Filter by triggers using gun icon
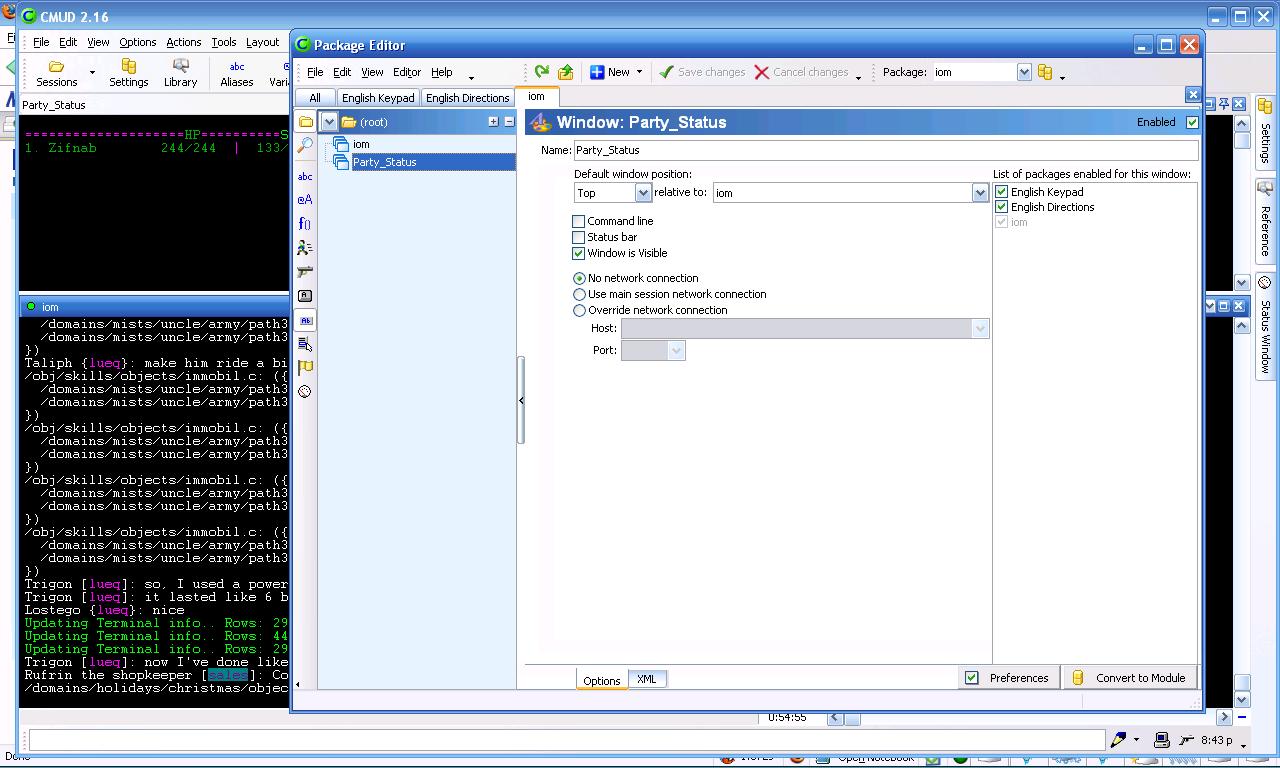 pyautogui.click(x=305, y=271)
